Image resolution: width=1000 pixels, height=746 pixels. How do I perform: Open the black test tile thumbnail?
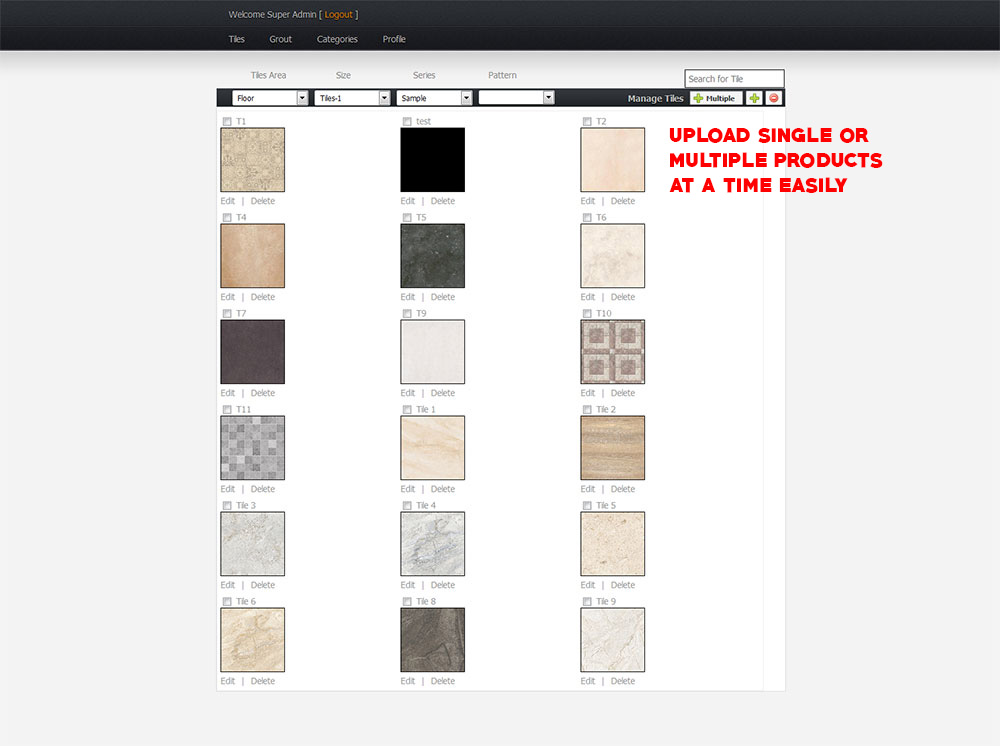432,159
